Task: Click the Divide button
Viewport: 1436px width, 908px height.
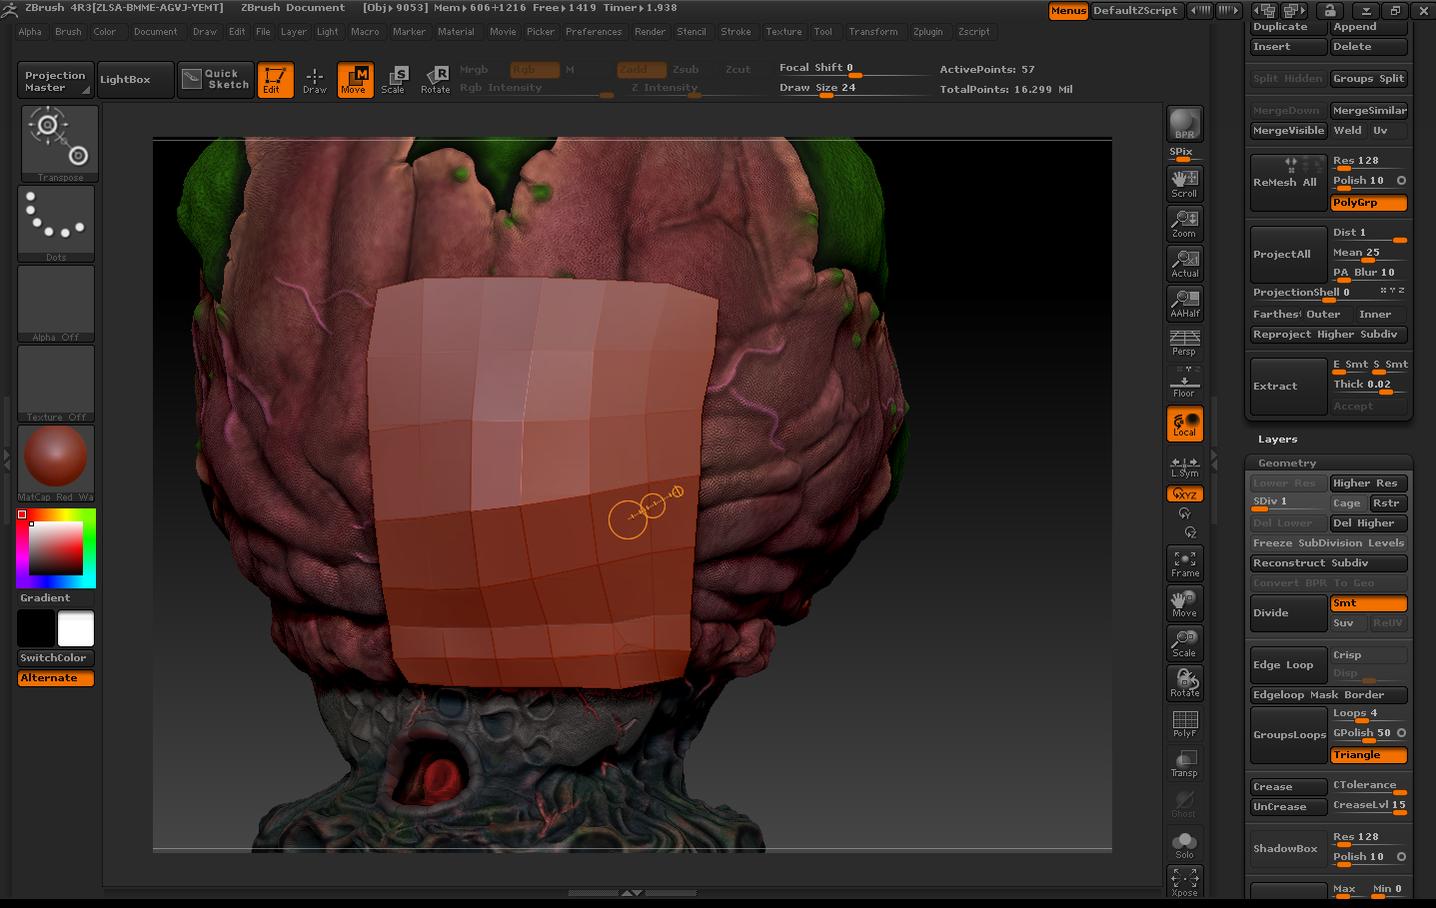Action: tap(1288, 613)
